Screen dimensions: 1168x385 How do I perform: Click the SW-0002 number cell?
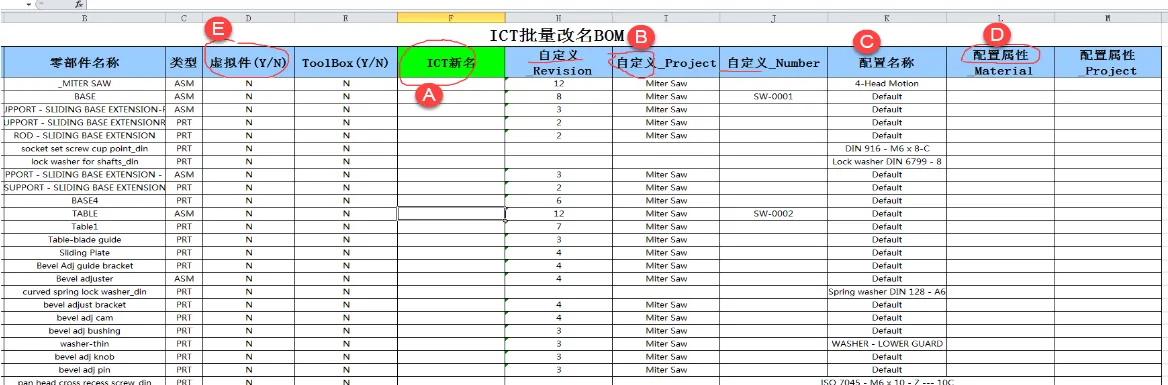(774, 214)
